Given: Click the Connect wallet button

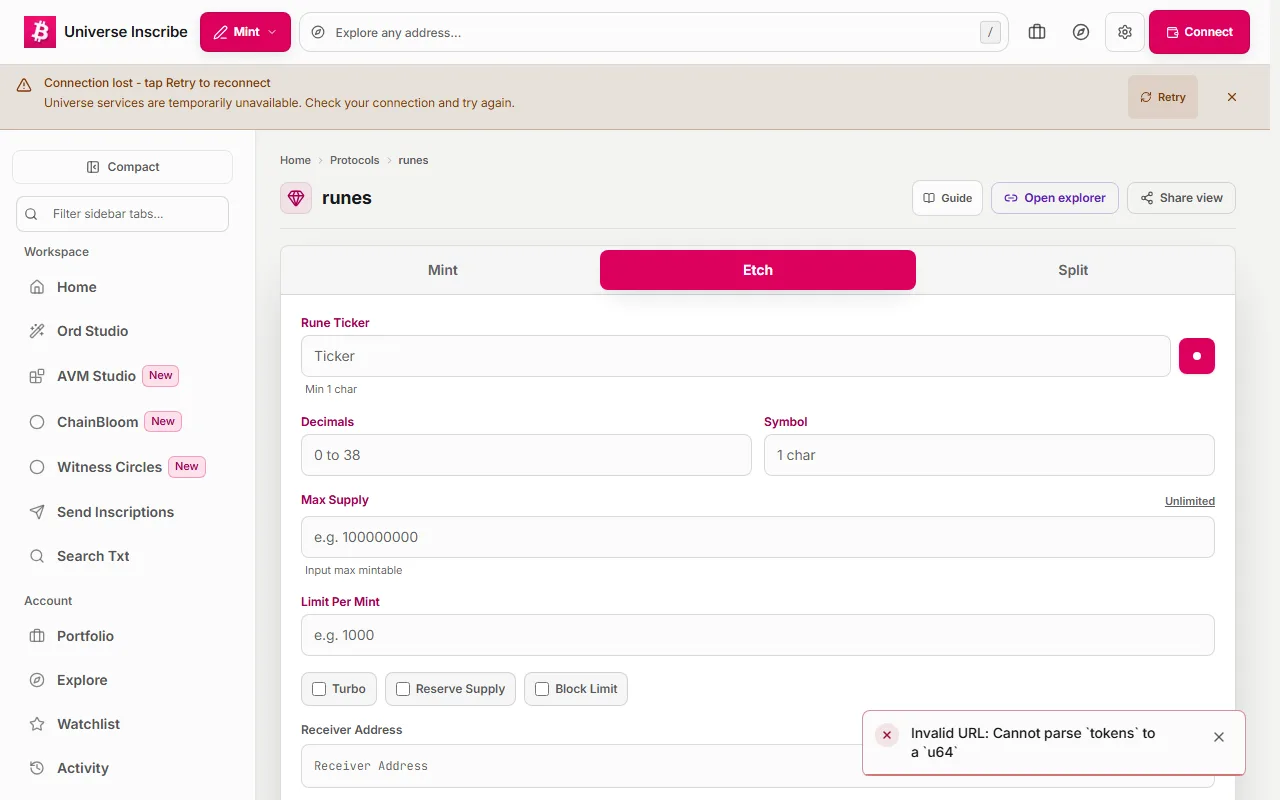Looking at the screenshot, I should point(1199,32).
